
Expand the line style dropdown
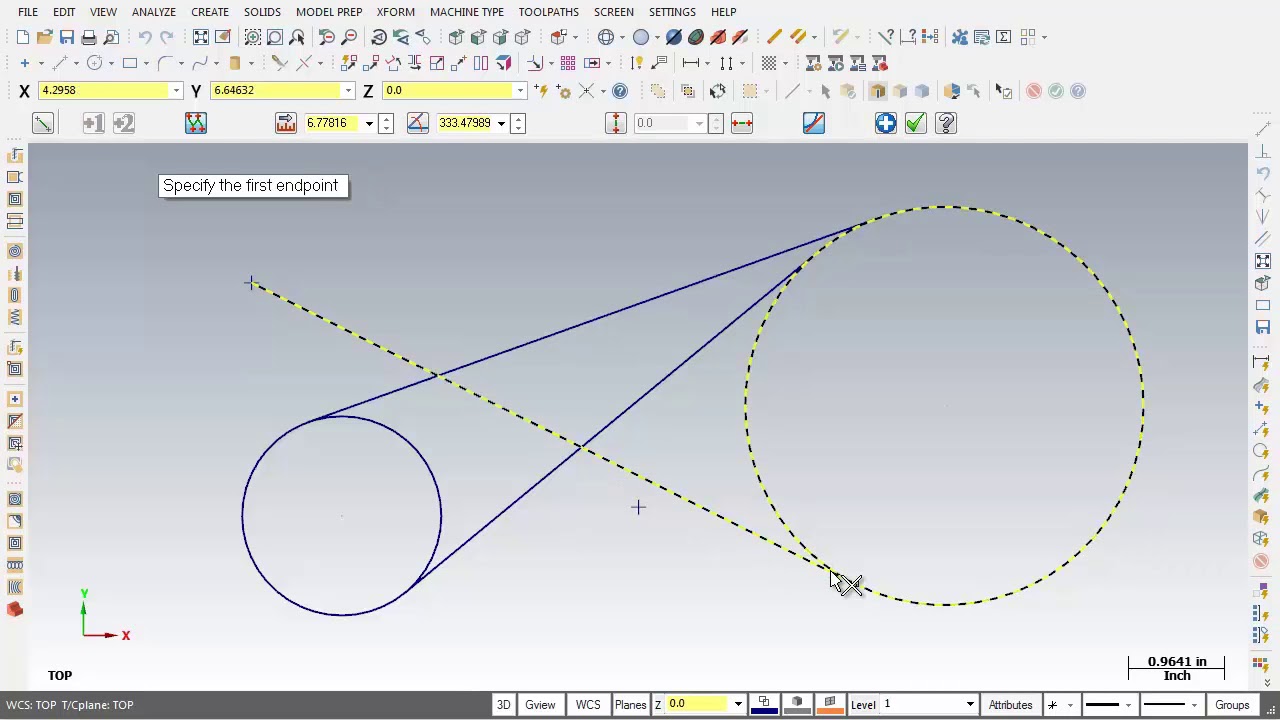click(x=1128, y=705)
